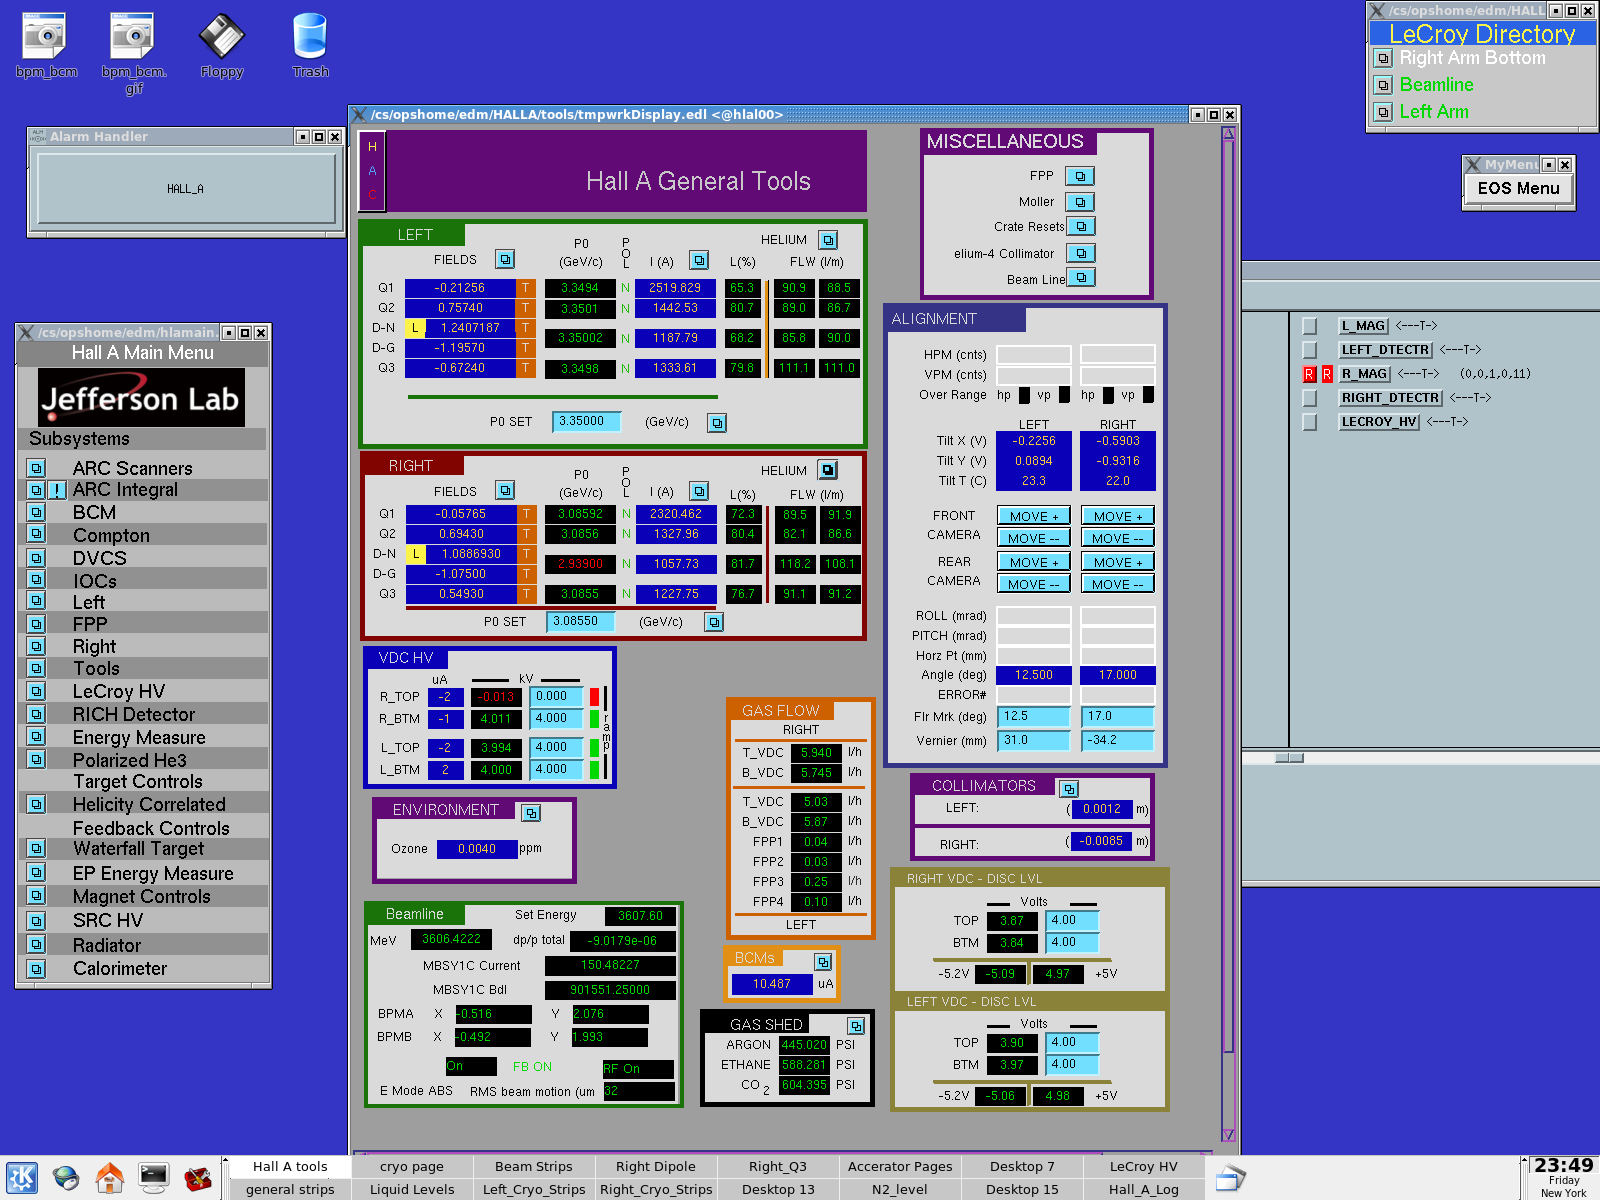The width and height of the screenshot is (1600, 1200).
Task: Switch to Hall_A_Log taskbar entry
Action: click(x=1144, y=1190)
